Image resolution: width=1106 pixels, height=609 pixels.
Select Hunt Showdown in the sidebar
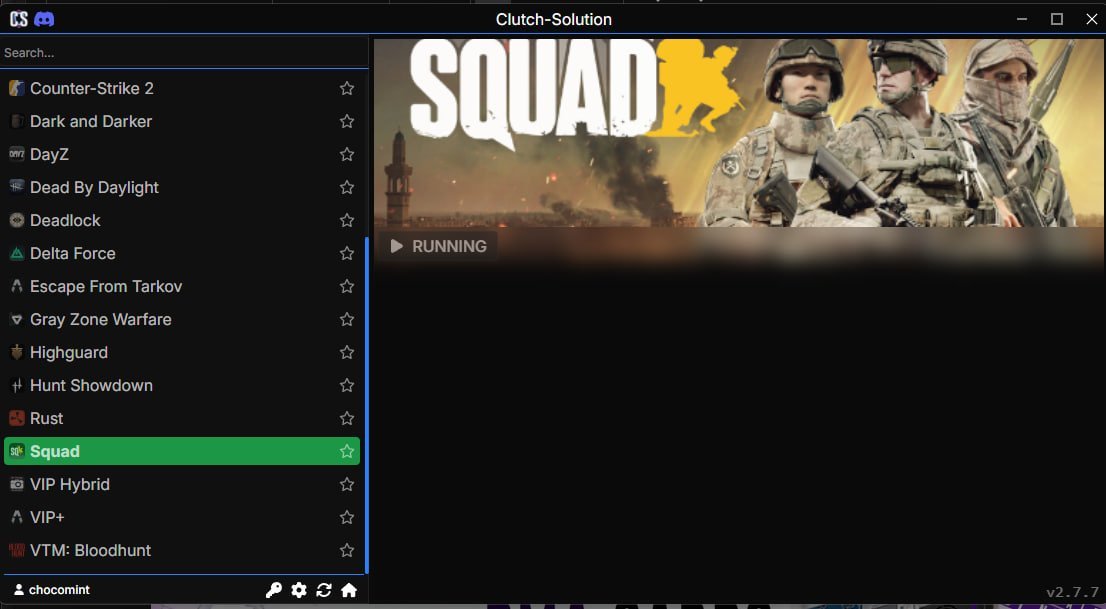click(91, 385)
